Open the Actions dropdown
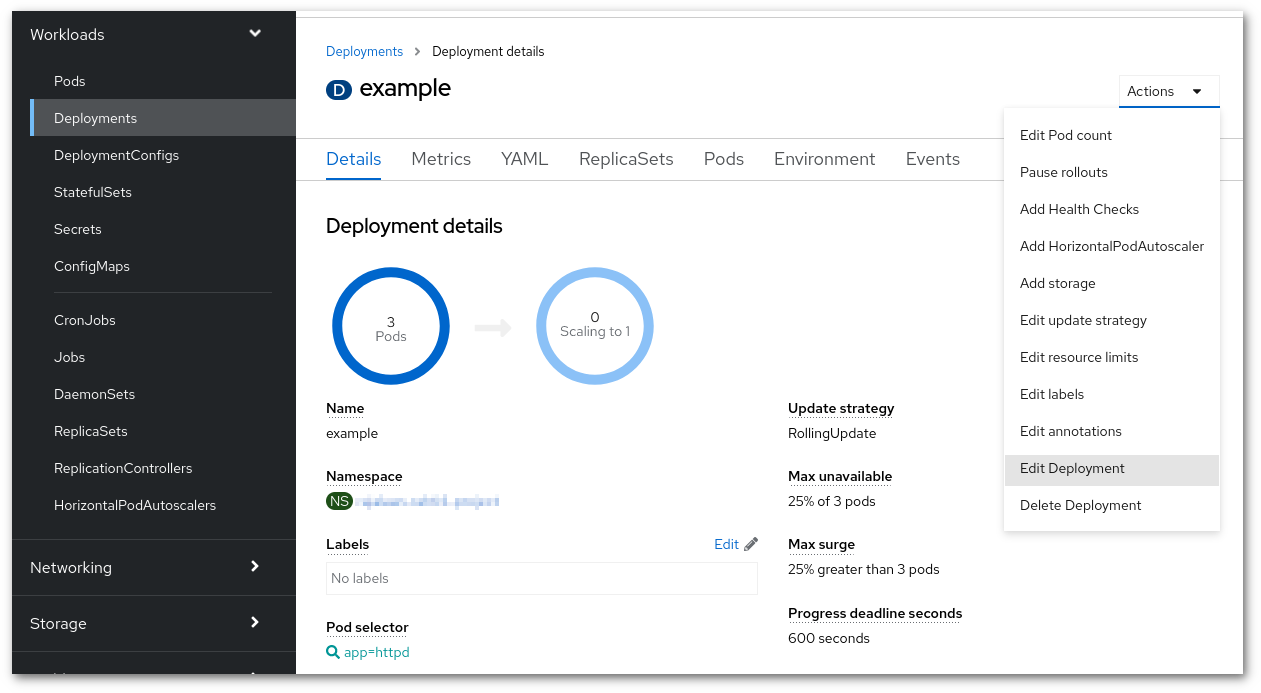This screenshot has width=1261, height=693. 1169,91
